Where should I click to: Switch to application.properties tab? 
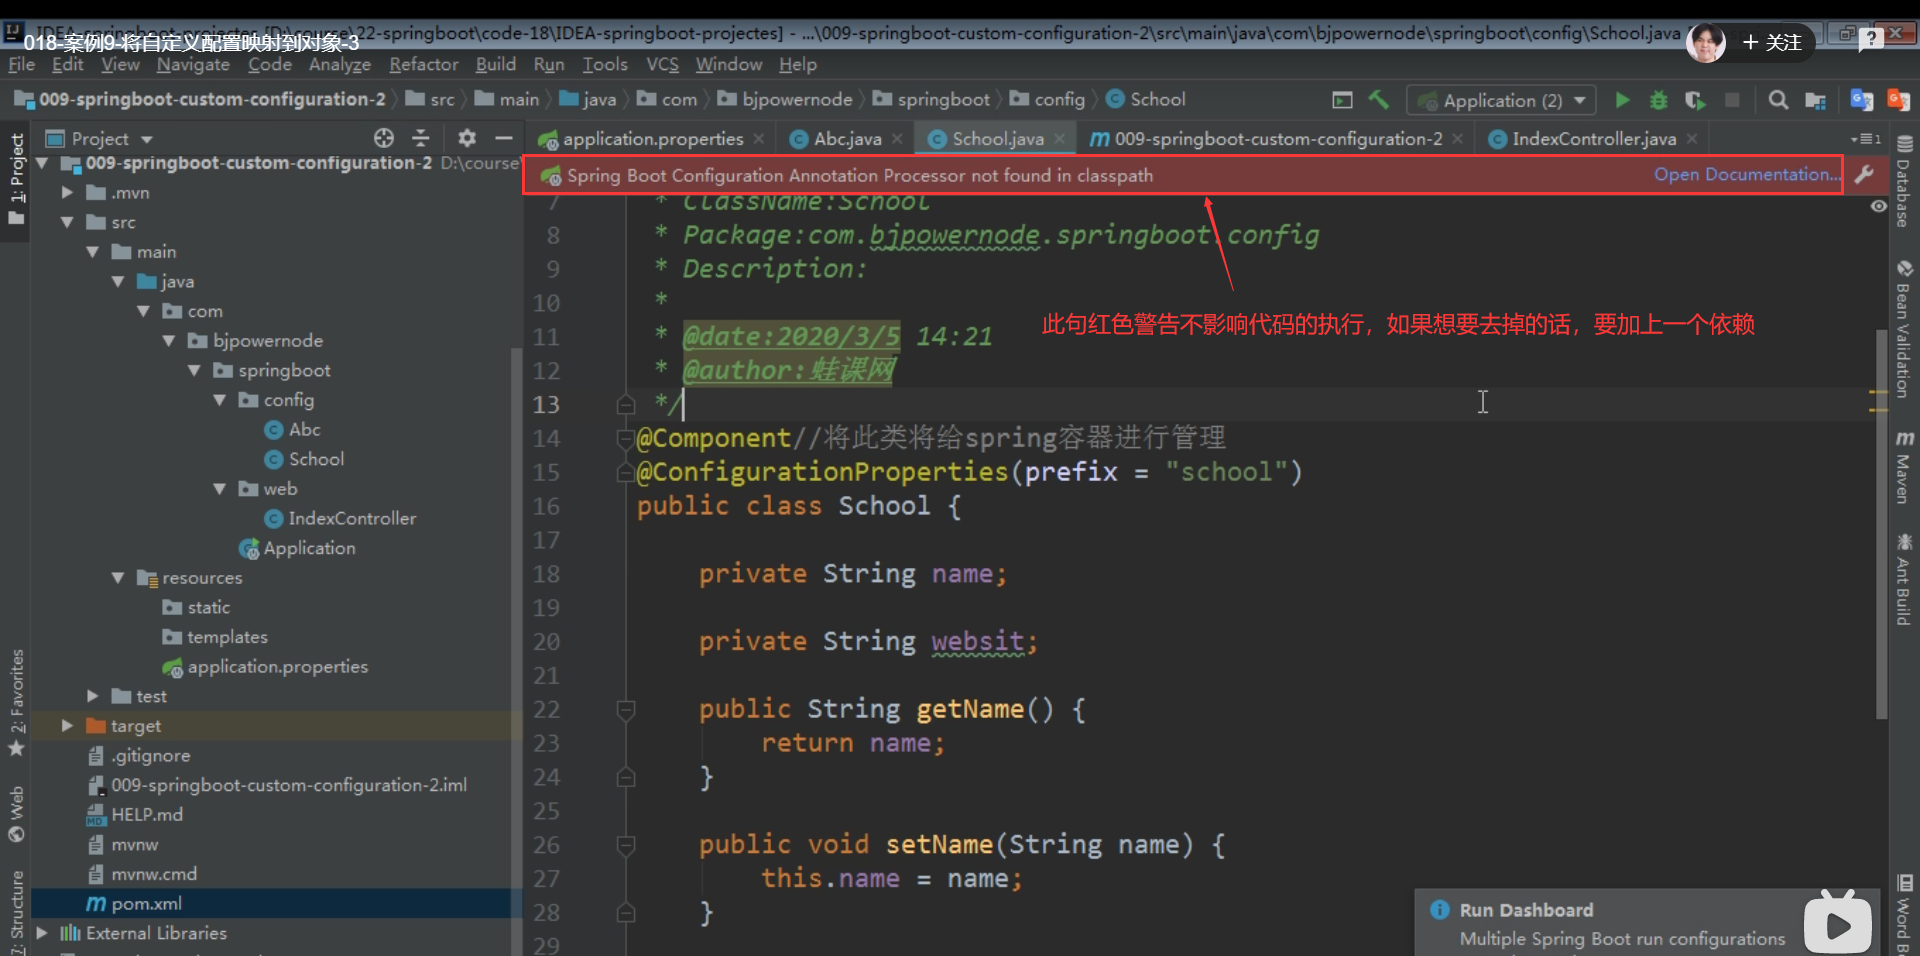[653, 139]
